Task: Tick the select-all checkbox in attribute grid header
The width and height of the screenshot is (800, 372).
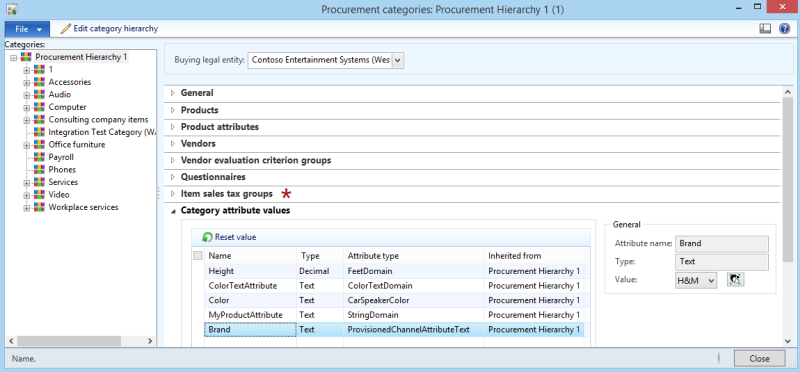Action: click(198, 256)
